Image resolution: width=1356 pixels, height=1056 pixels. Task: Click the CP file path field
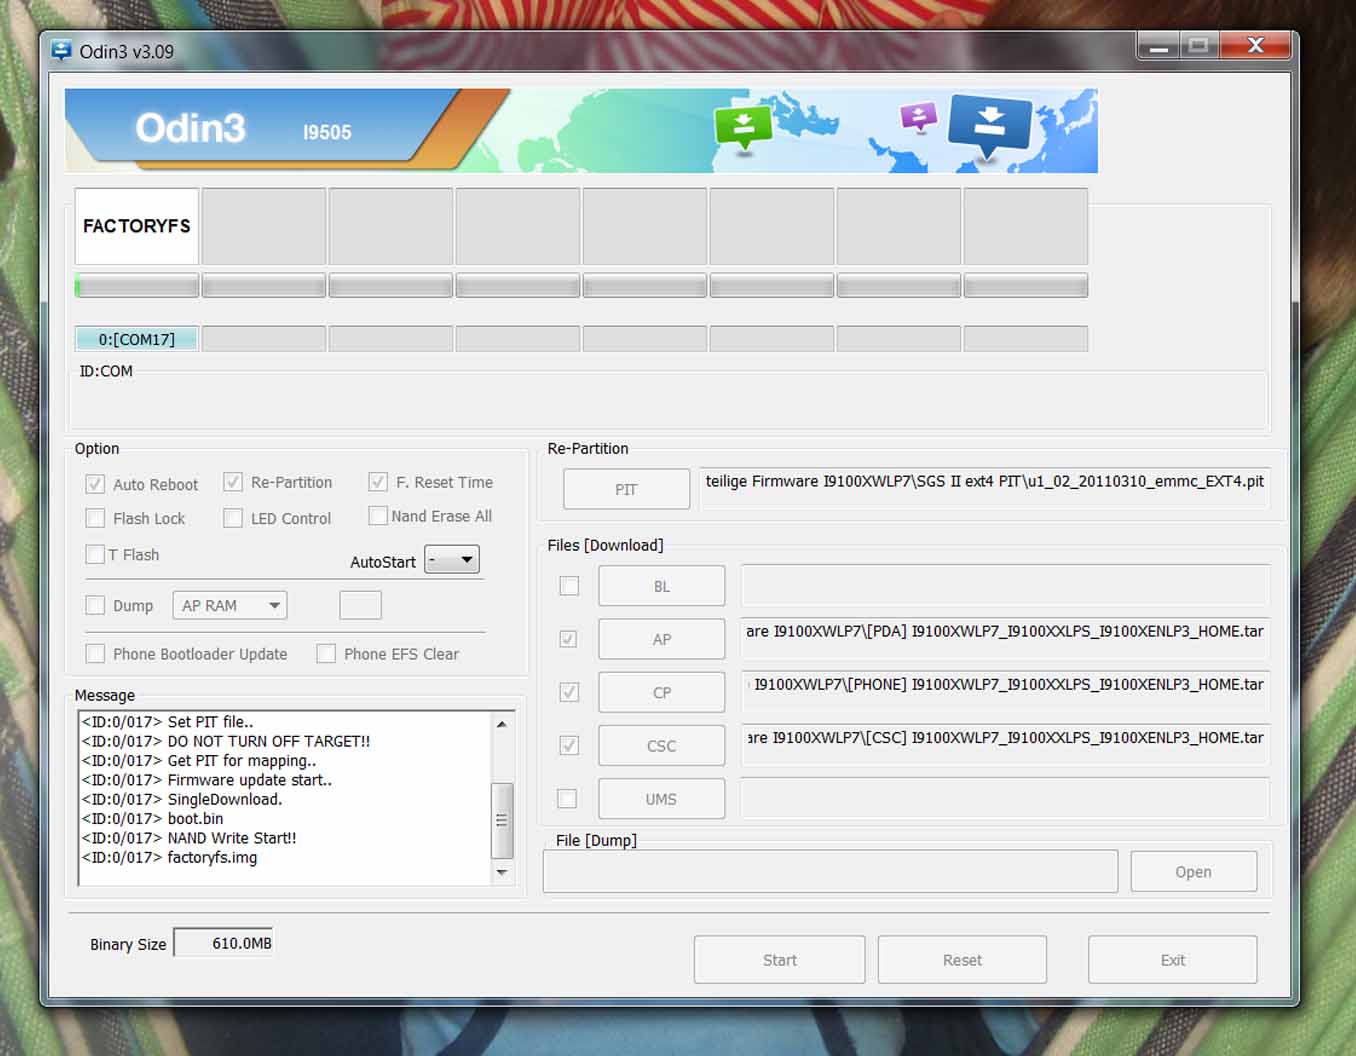pos(1005,692)
